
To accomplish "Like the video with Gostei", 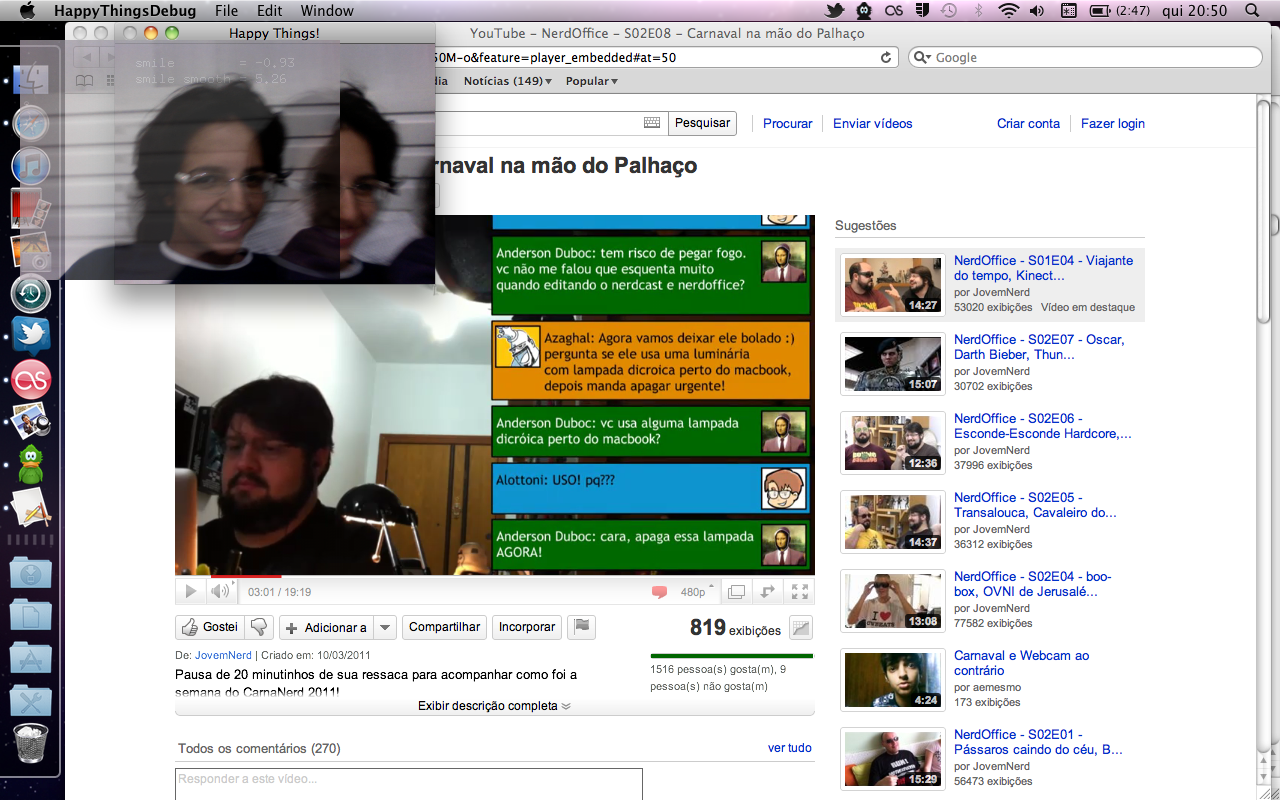I will point(210,627).
